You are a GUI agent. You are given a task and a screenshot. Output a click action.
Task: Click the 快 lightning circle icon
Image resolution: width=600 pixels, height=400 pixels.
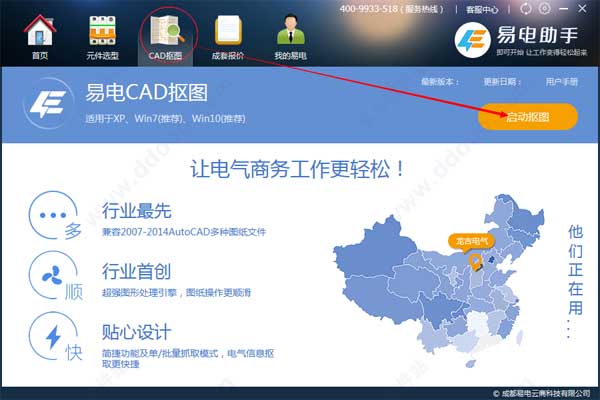(x=55, y=336)
